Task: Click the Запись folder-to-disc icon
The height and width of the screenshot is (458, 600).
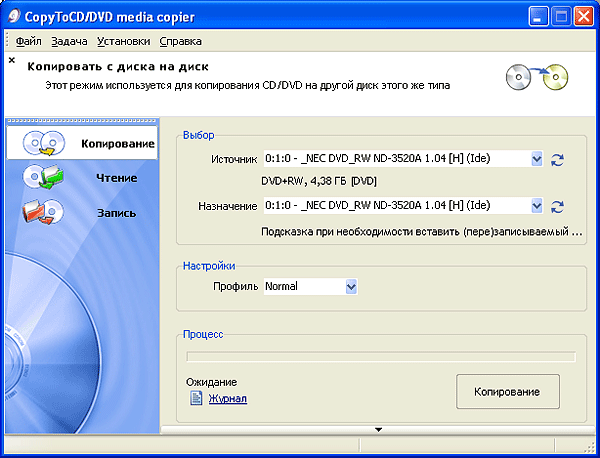Action: pos(43,212)
